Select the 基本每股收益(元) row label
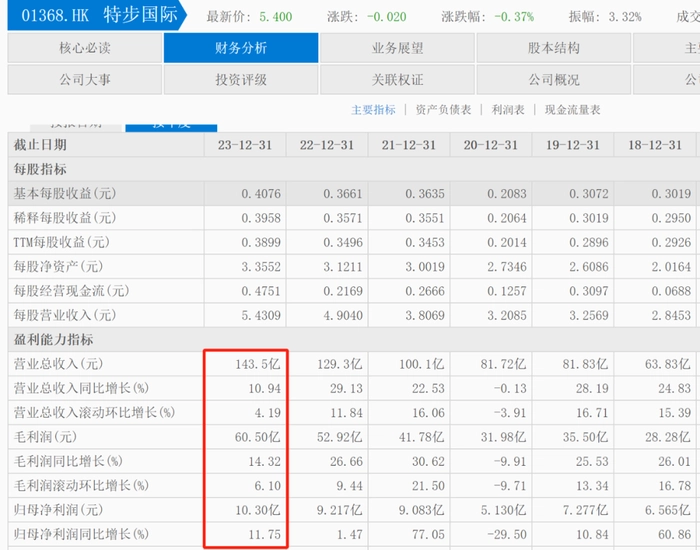 pyautogui.click(x=62, y=194)
